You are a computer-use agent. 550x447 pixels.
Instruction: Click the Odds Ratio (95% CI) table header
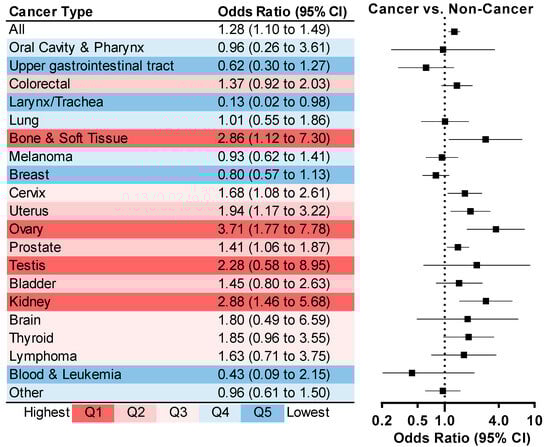coord(282,12)
